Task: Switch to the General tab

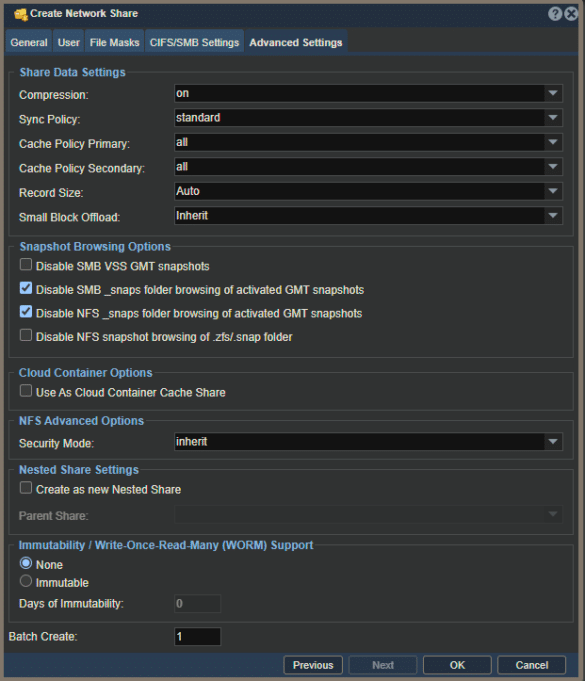Action: pyautogui.click(x=29, y=42)
